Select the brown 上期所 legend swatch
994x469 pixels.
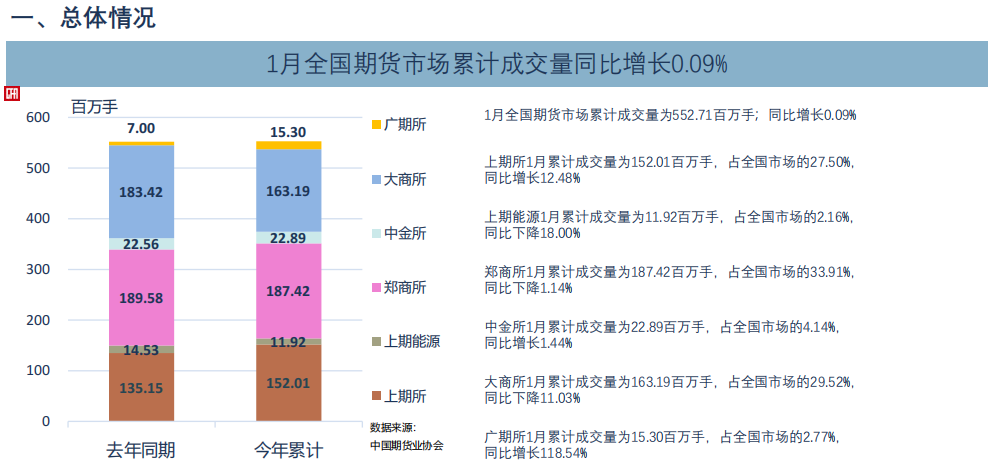(376, 397)
